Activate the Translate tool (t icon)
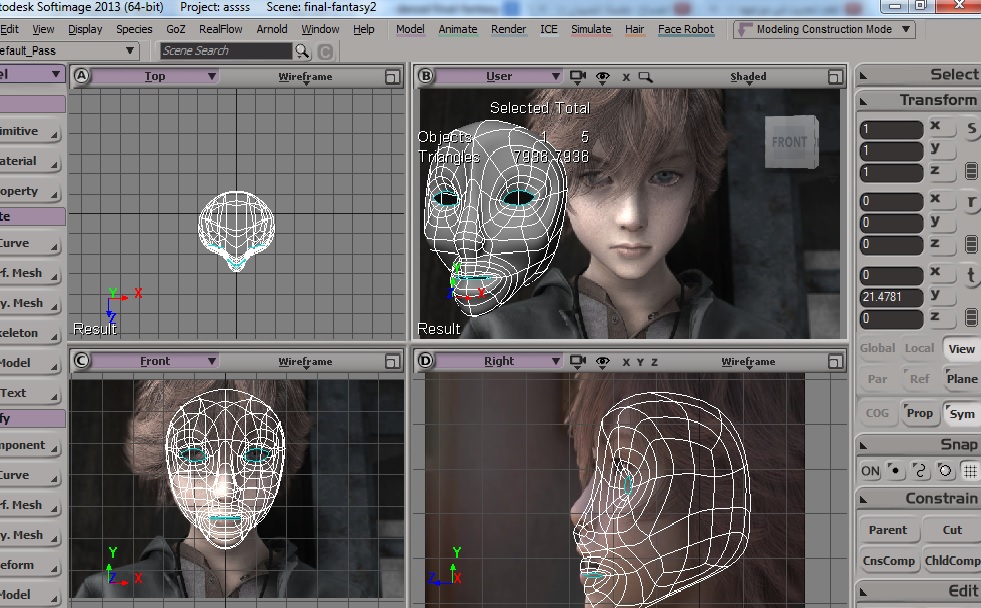Viewport: 981px width, 608px height. pos(971,275)
